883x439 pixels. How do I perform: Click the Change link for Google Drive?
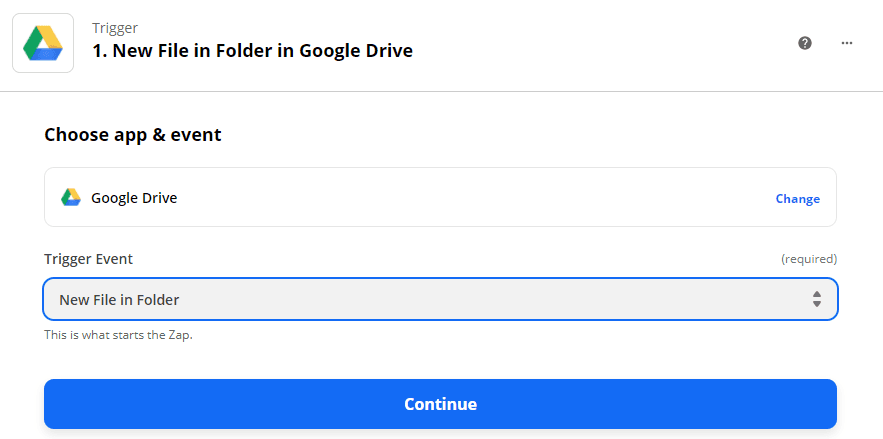[x=797, y=199]
